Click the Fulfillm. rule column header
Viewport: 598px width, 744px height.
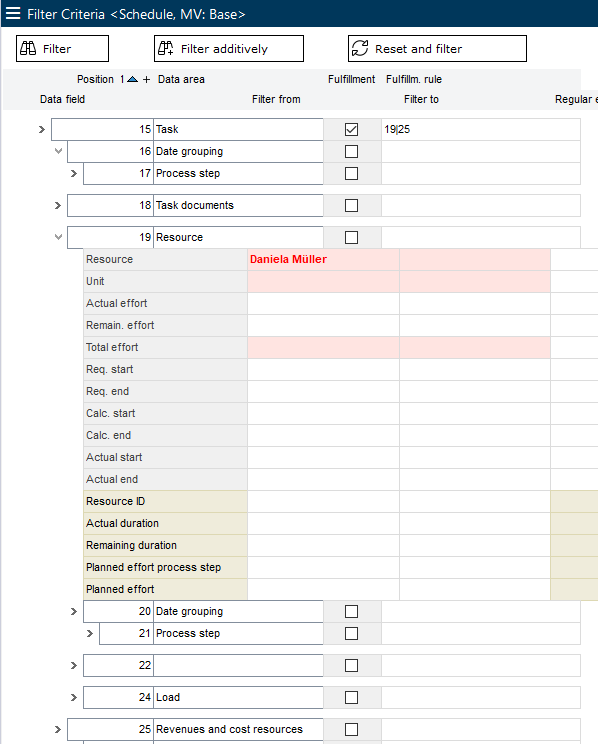tap(414, 79)
